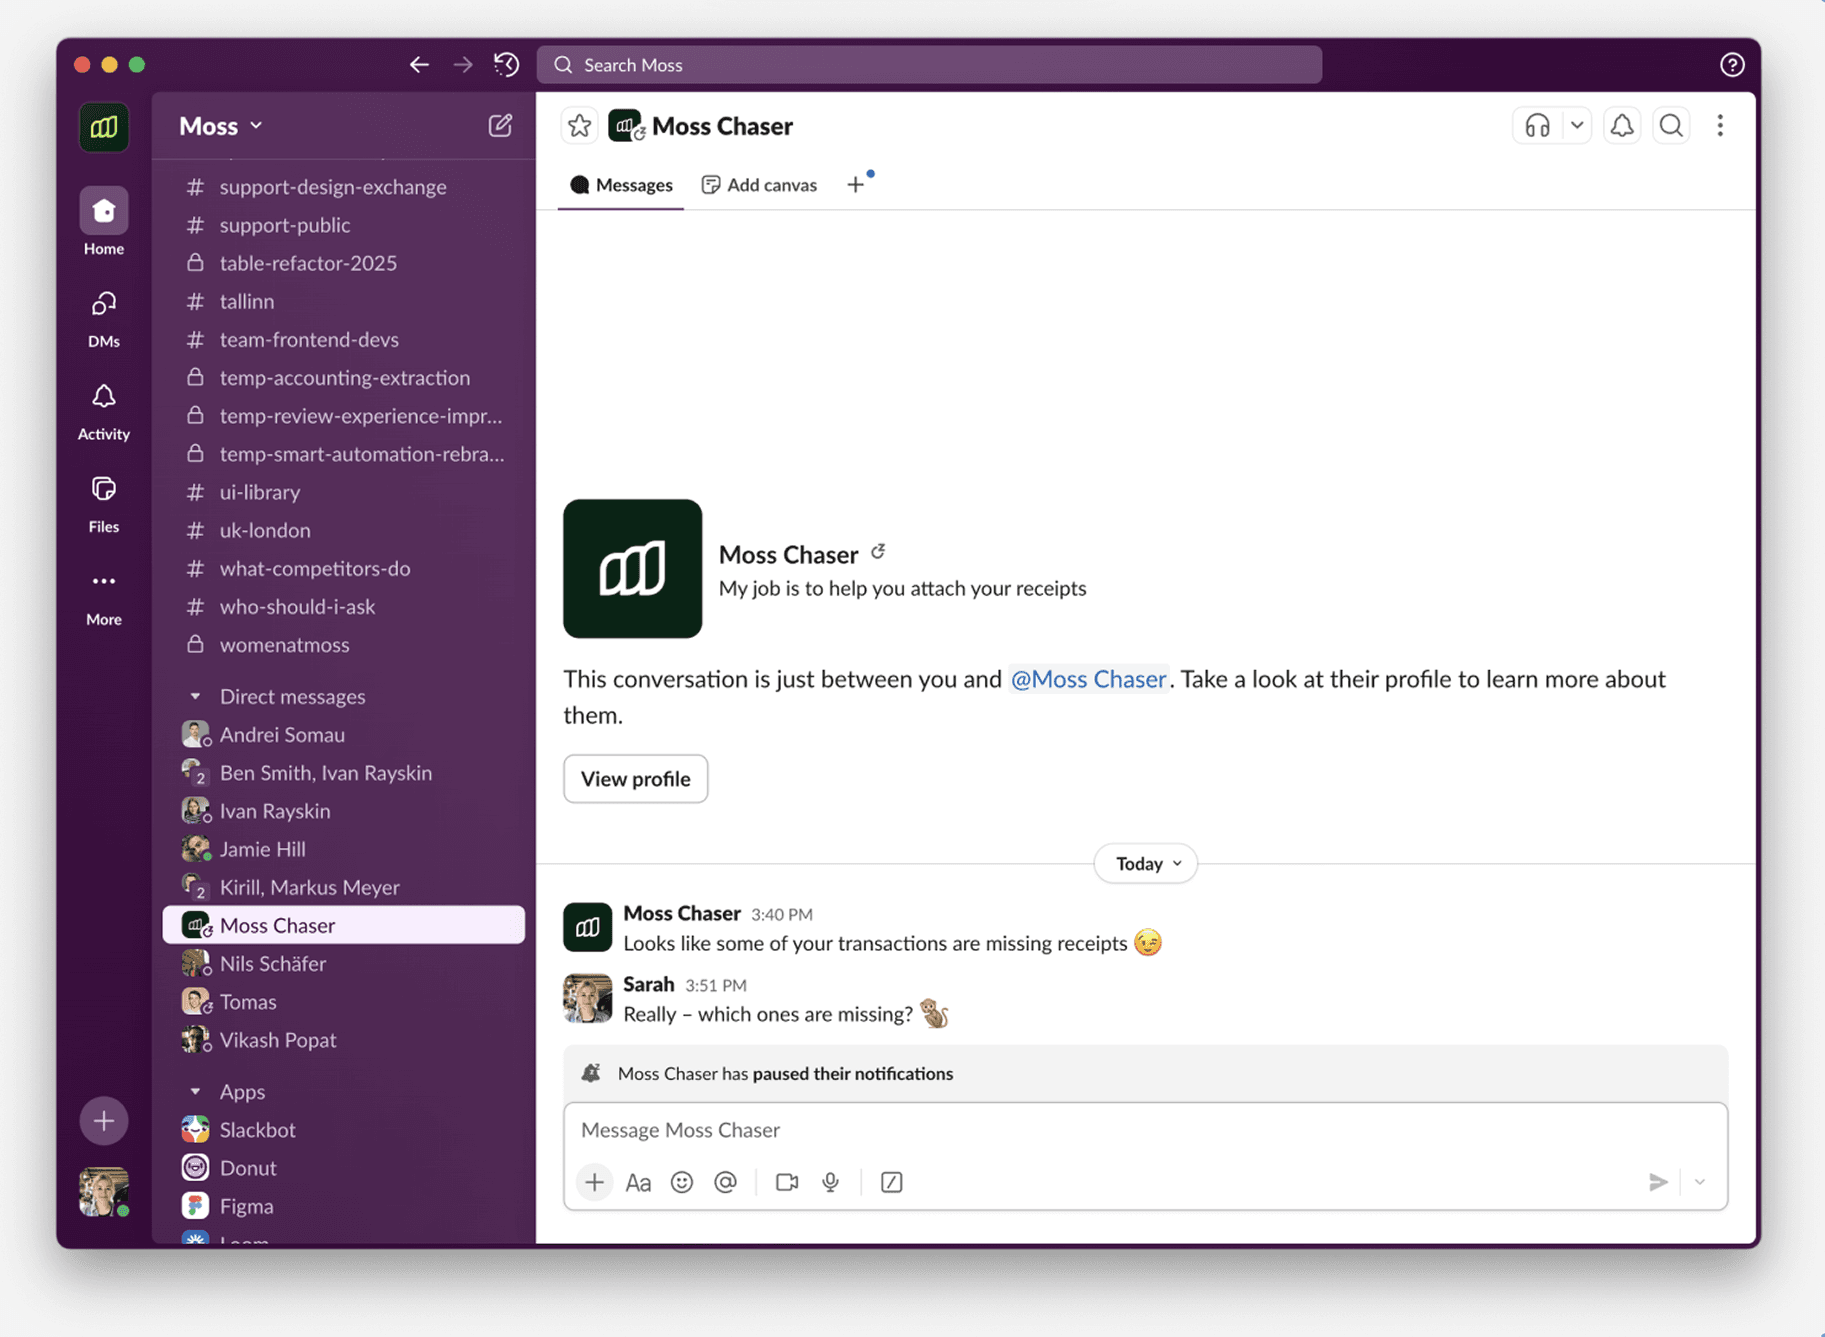Open the Moss workspace name dropdown
The width and height of the screenshot is (1825, 1337).
(x=221, y=126)
